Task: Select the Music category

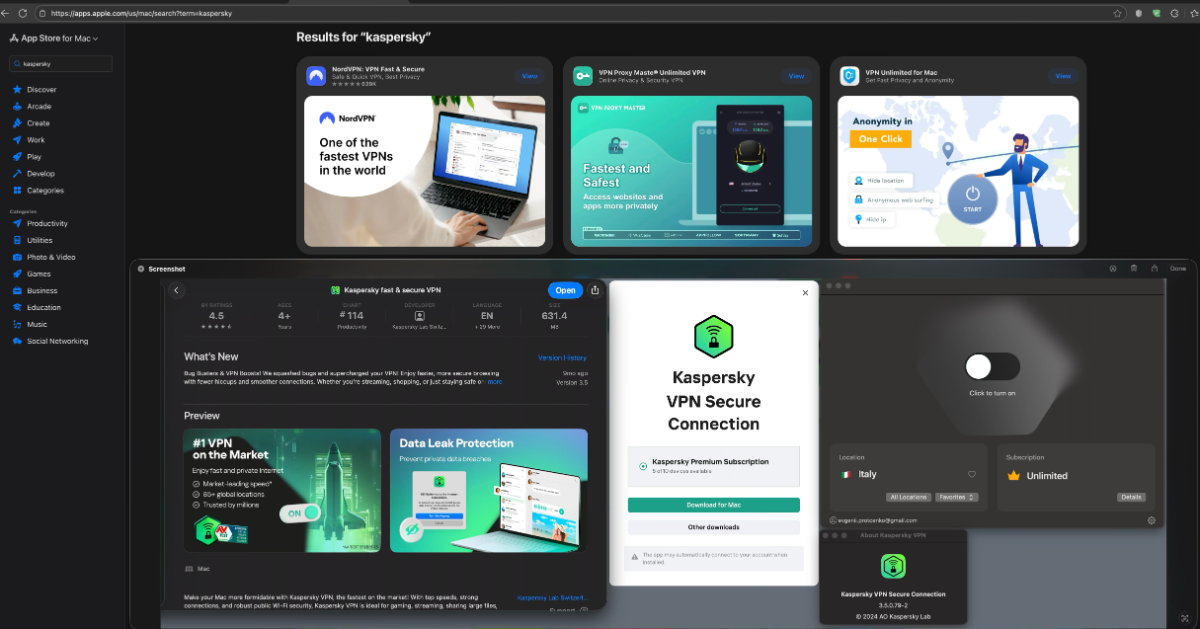Action: click(30, 324)
